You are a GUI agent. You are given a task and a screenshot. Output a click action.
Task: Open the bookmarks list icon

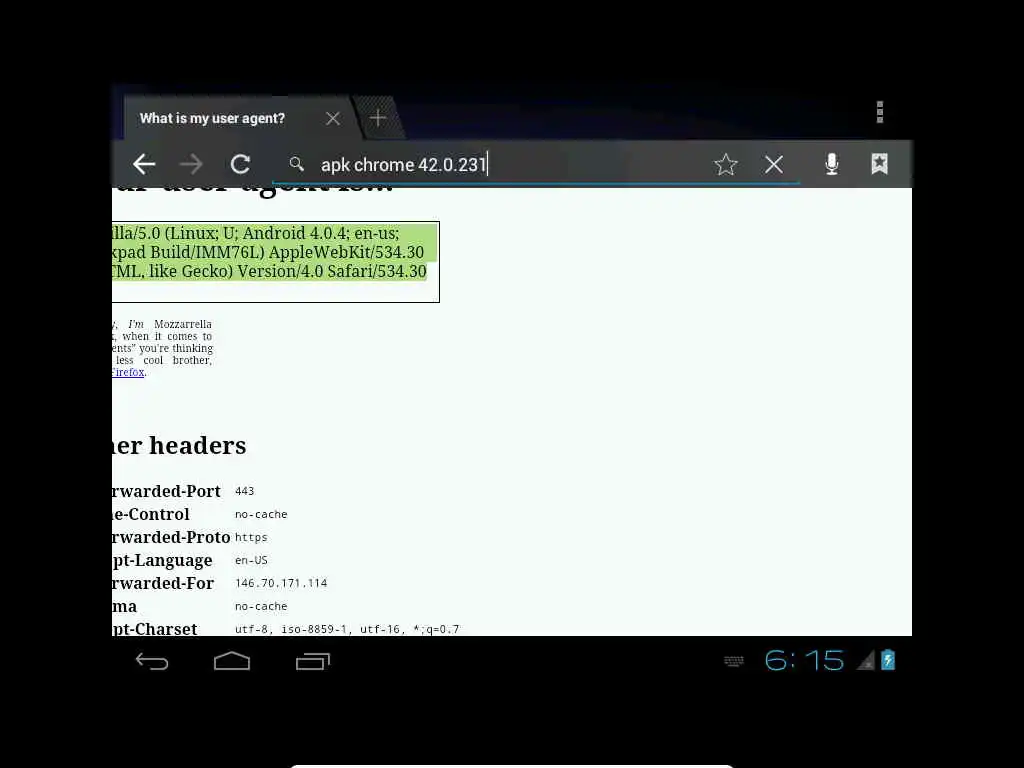880,164
